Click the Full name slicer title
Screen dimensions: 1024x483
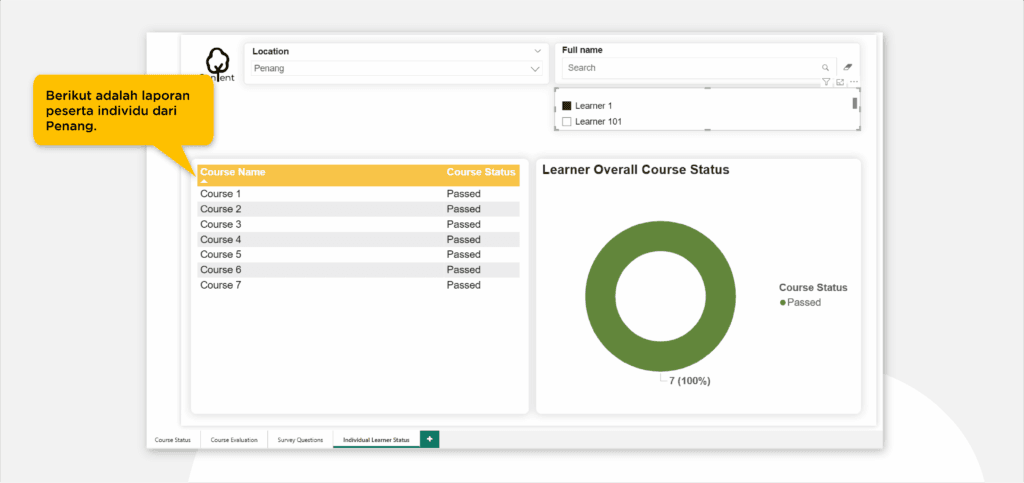(x=583, y=50)
